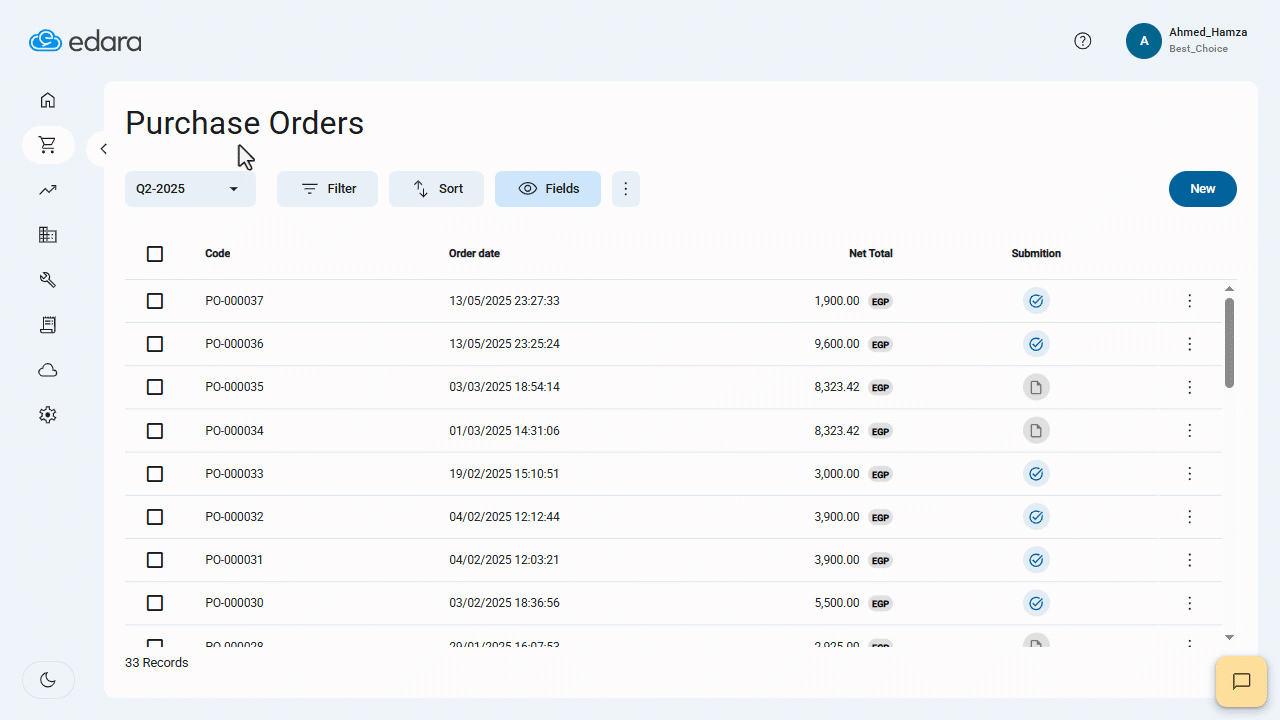Toggle the Fields visibility button

point(548,189)
